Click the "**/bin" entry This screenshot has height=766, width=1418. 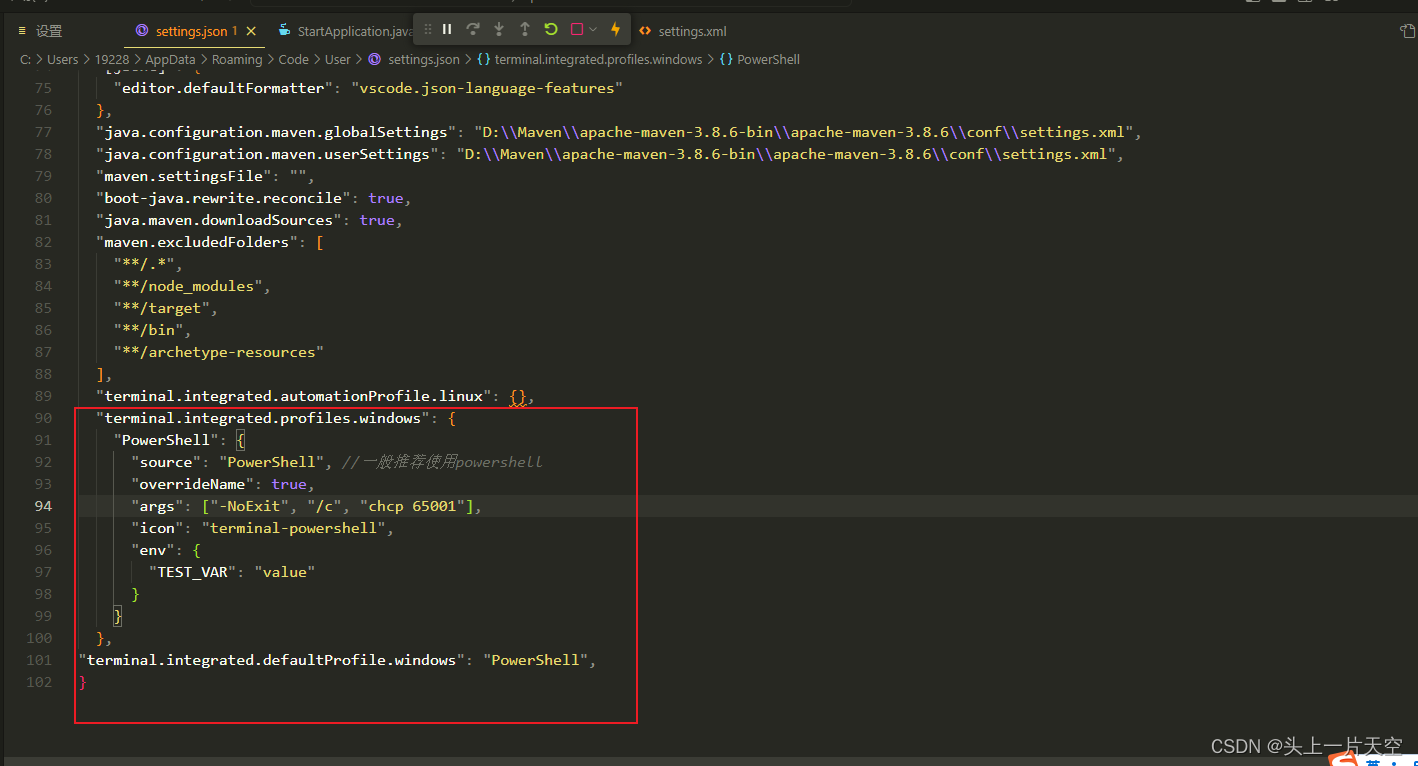pyautogui.click(x=149, y=330)
